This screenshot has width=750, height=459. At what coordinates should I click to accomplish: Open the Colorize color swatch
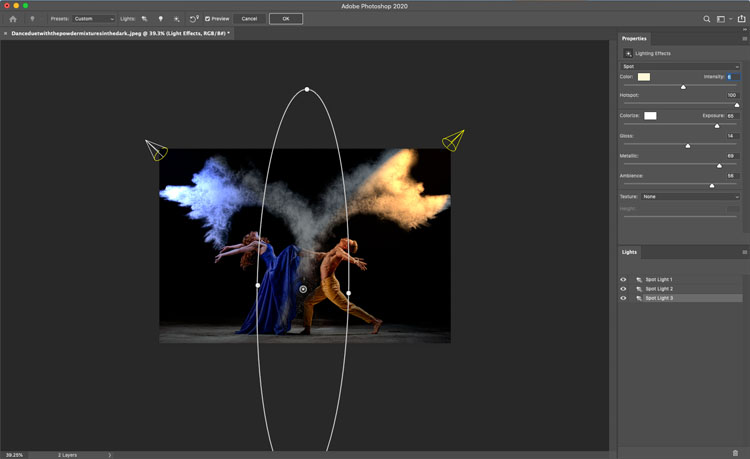point(650,116)
